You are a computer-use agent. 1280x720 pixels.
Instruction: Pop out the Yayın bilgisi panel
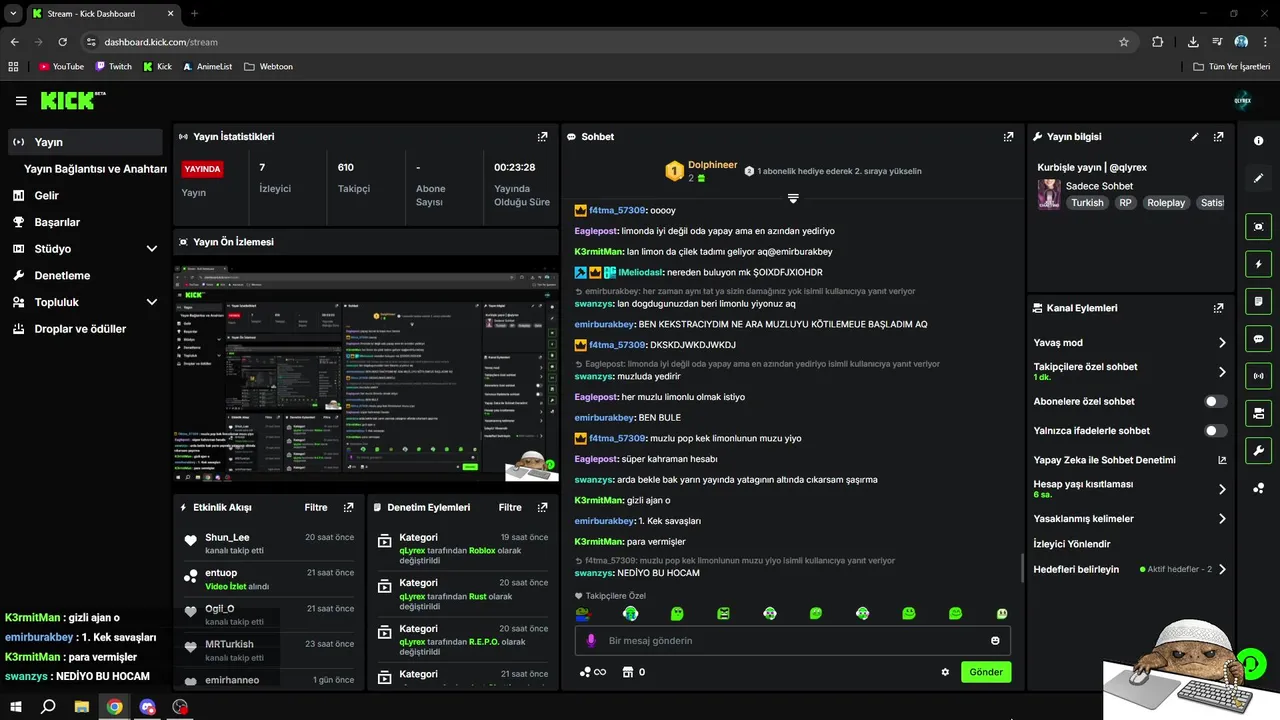(x=1218, y=137)
